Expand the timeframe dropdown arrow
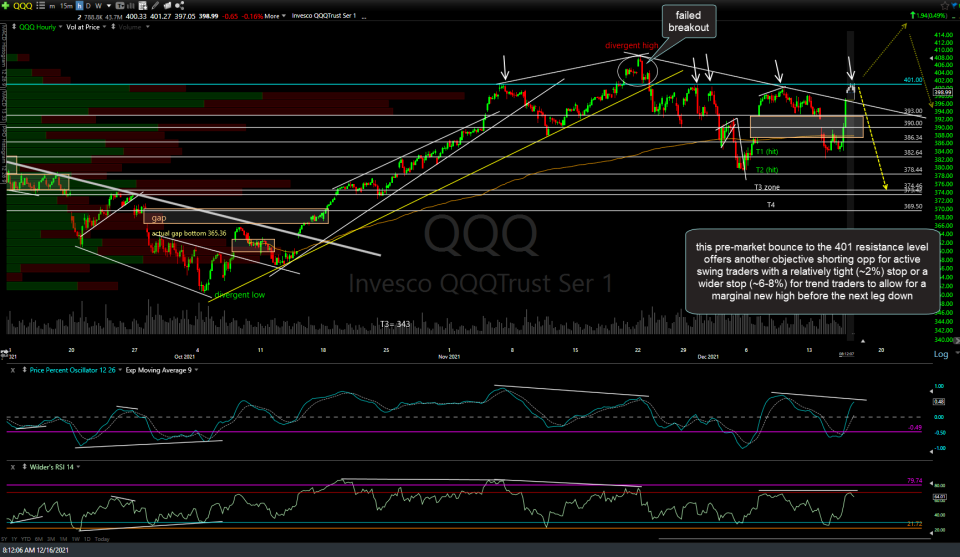Screen dimensions: 960x557 coord(109,6)
